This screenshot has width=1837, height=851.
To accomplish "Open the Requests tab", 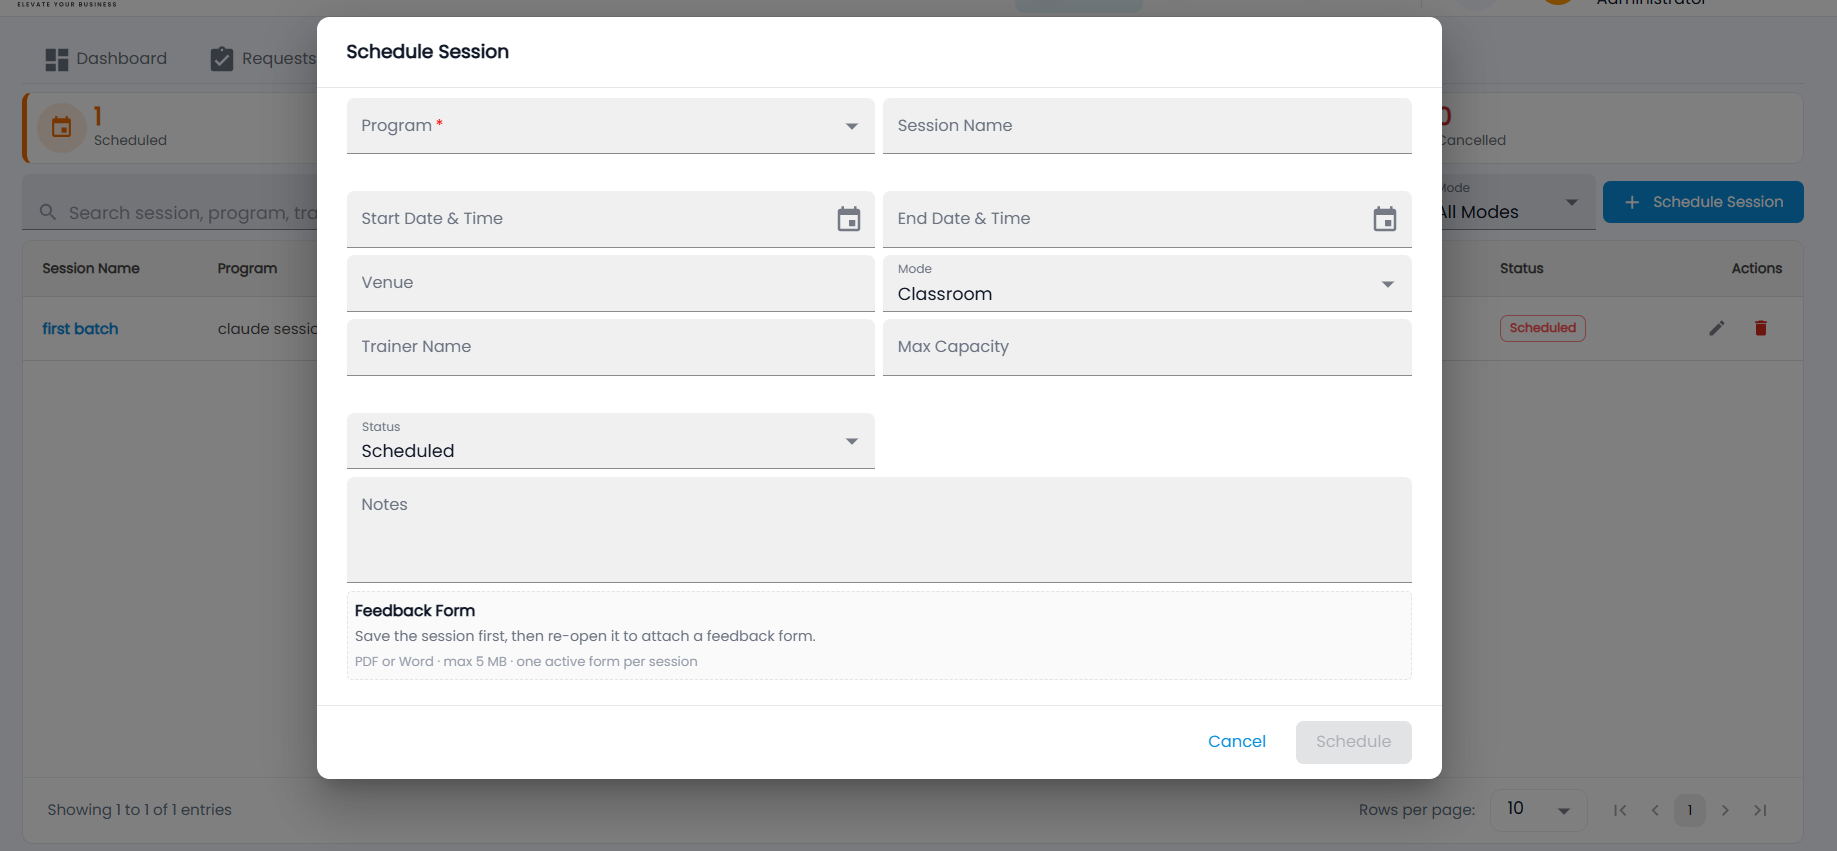I will click(x=263, y=59).
